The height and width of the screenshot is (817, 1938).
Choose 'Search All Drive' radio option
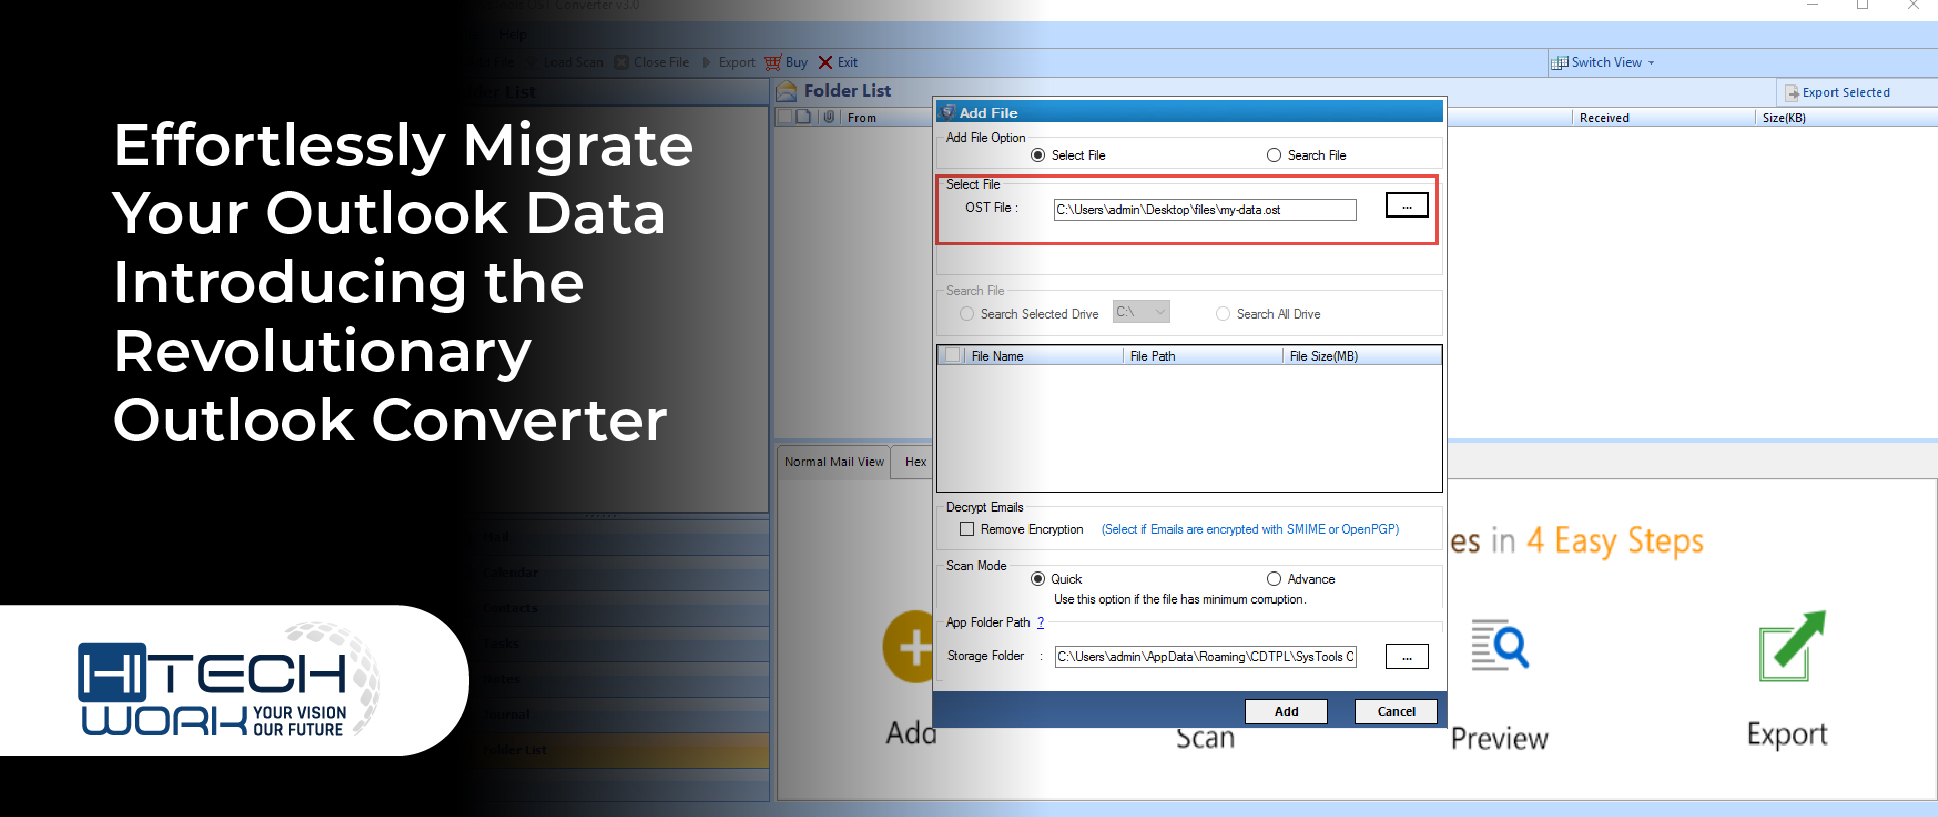tap(1223, 314)
